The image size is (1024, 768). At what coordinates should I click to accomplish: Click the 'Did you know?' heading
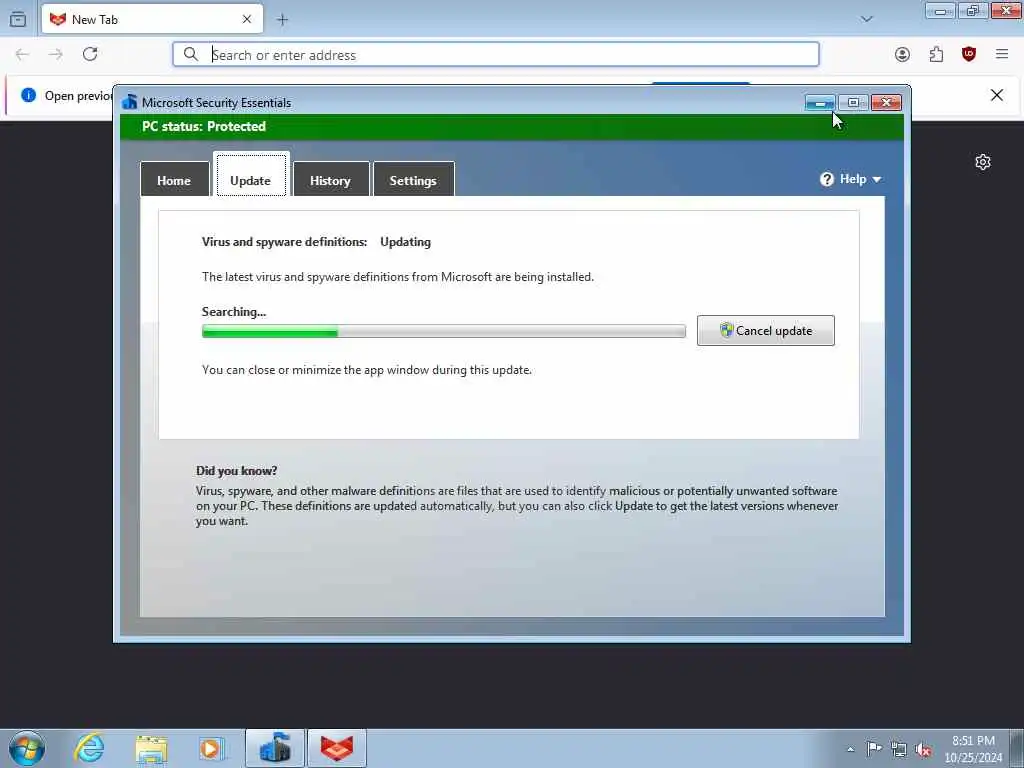click(236, 471)
